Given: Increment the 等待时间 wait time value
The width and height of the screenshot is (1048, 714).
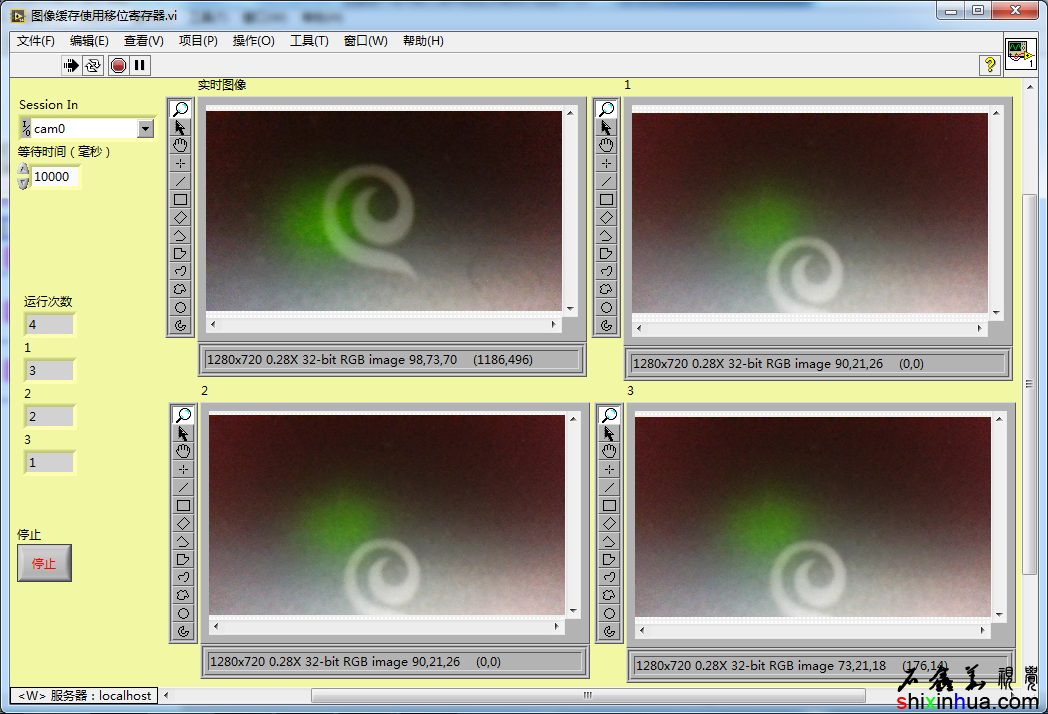Looking at the screenshot, I should 24,171.
